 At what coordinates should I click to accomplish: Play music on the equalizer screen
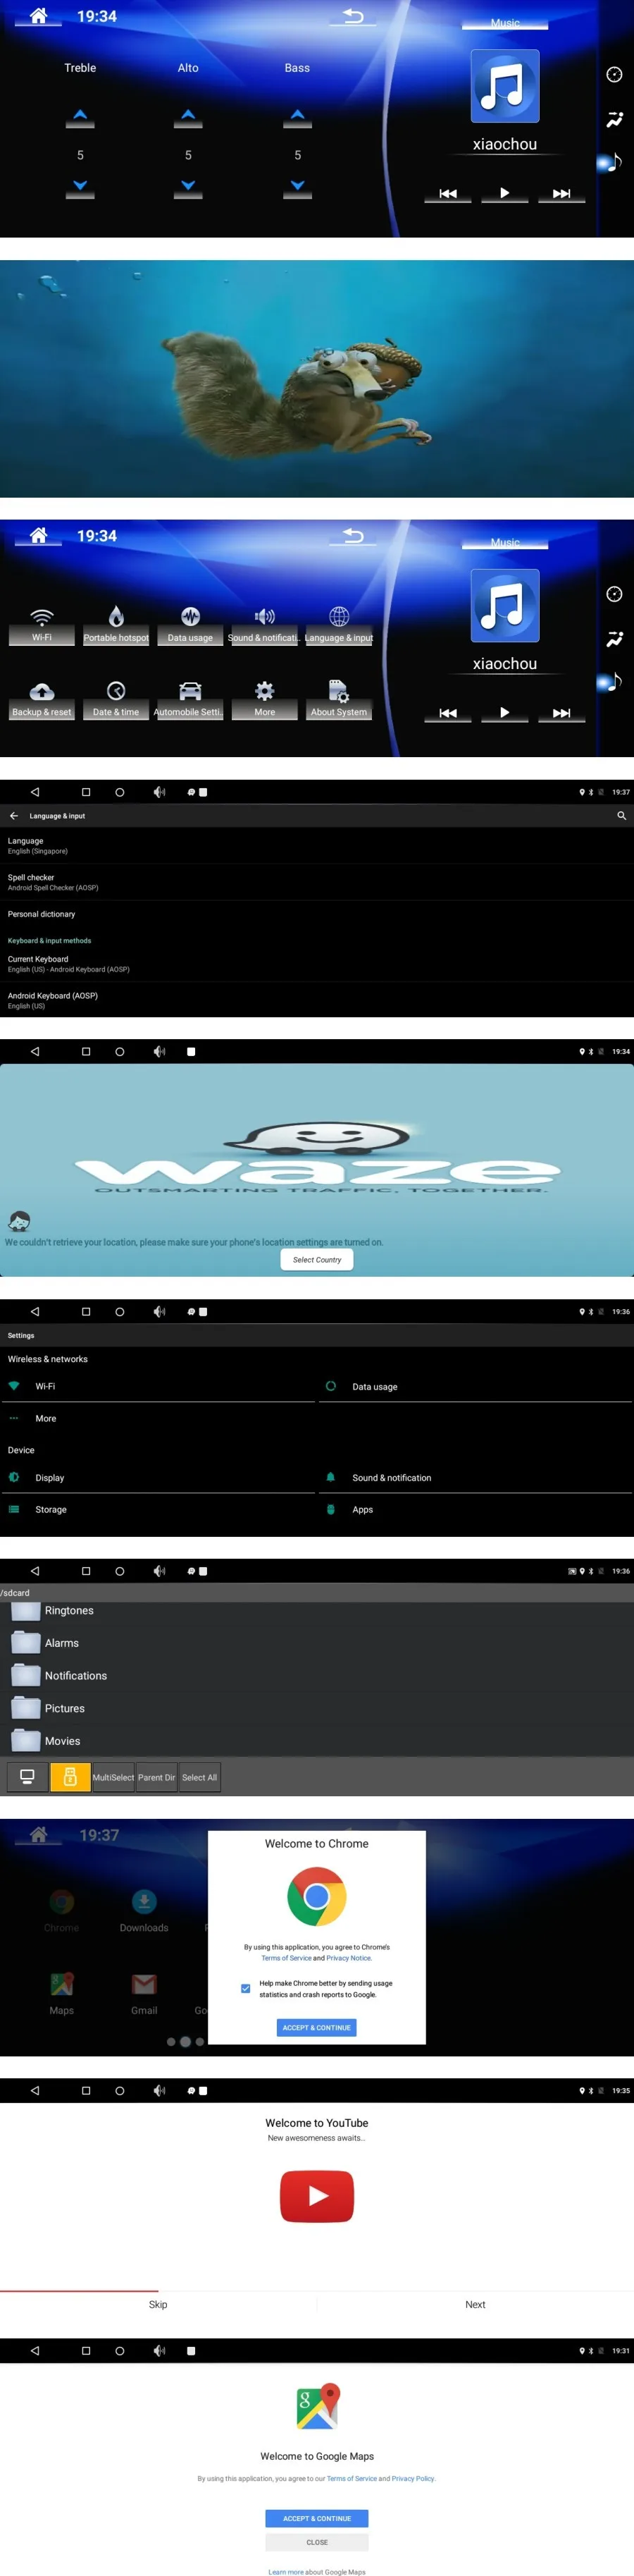504,193
